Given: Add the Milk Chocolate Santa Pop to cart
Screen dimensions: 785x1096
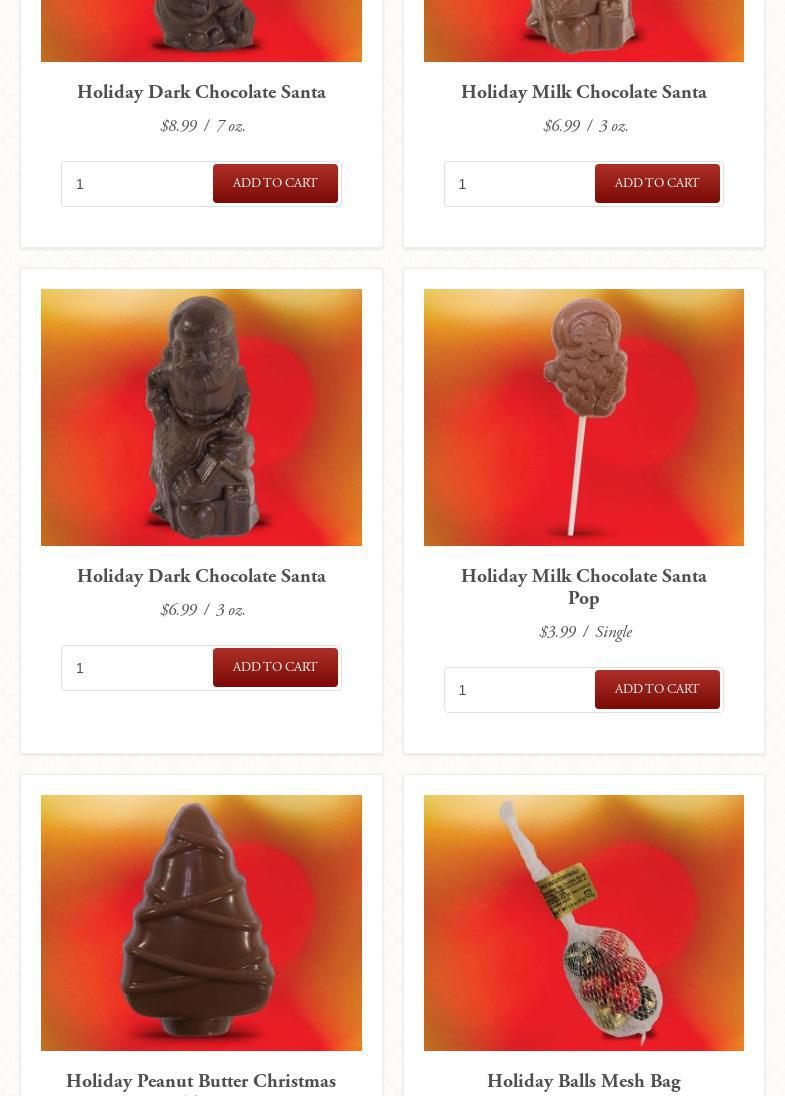Looking at the screenshot, I should [x=657, y=689].
